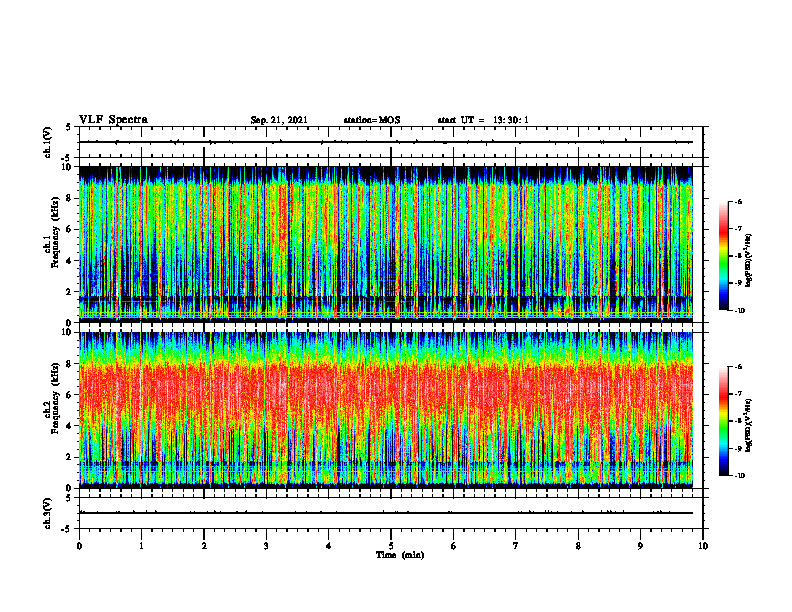Click the "ch.1(V)" axis label
This screenshot has width=792, height=612.
[x=48, y=142]
